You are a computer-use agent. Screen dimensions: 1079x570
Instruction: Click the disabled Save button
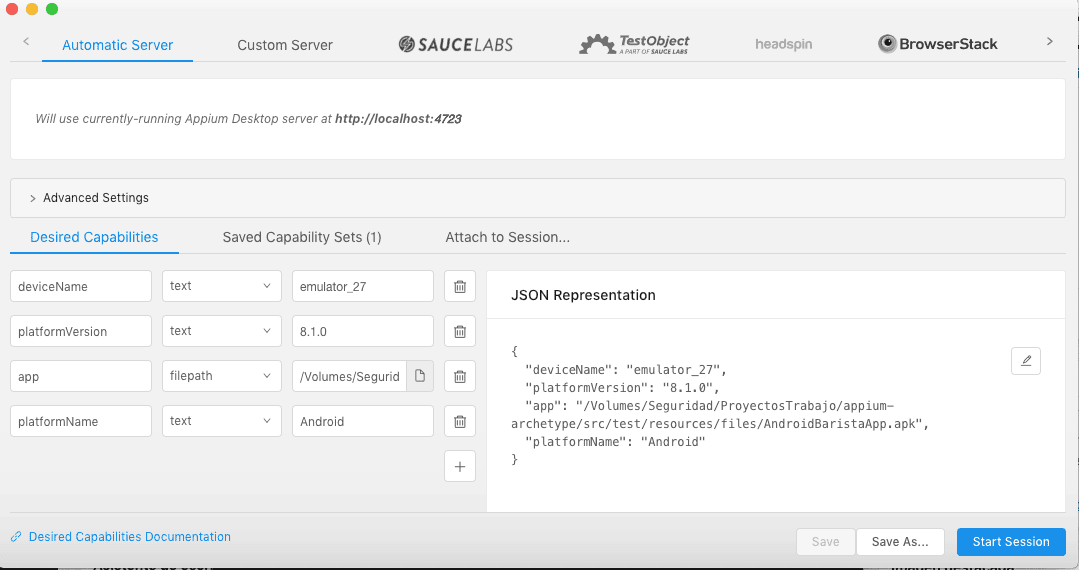(x=826, y=542)
